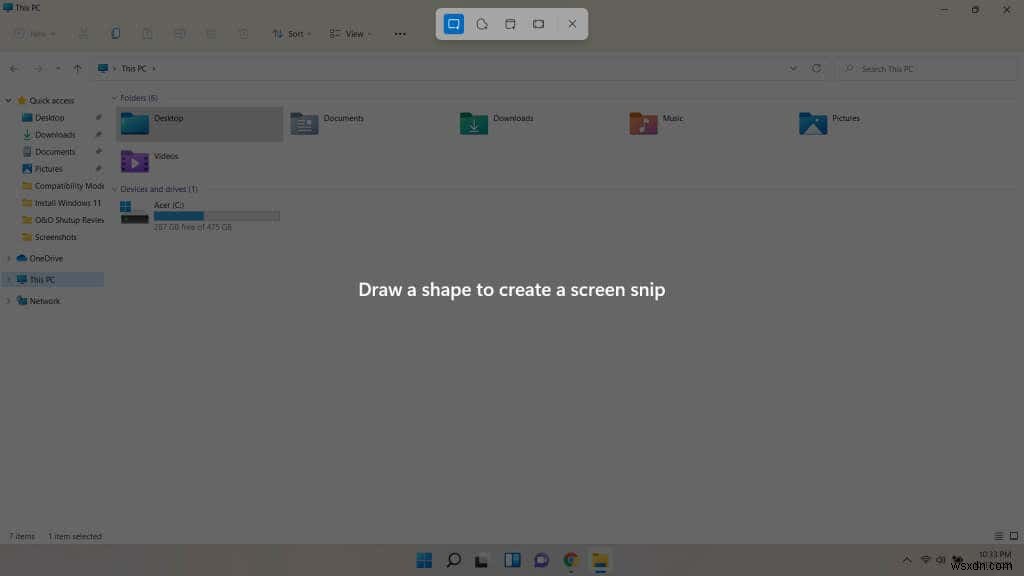The height and width of the screenshot is (576, 1024).
Task: Open the View menu
Action: 350,33
